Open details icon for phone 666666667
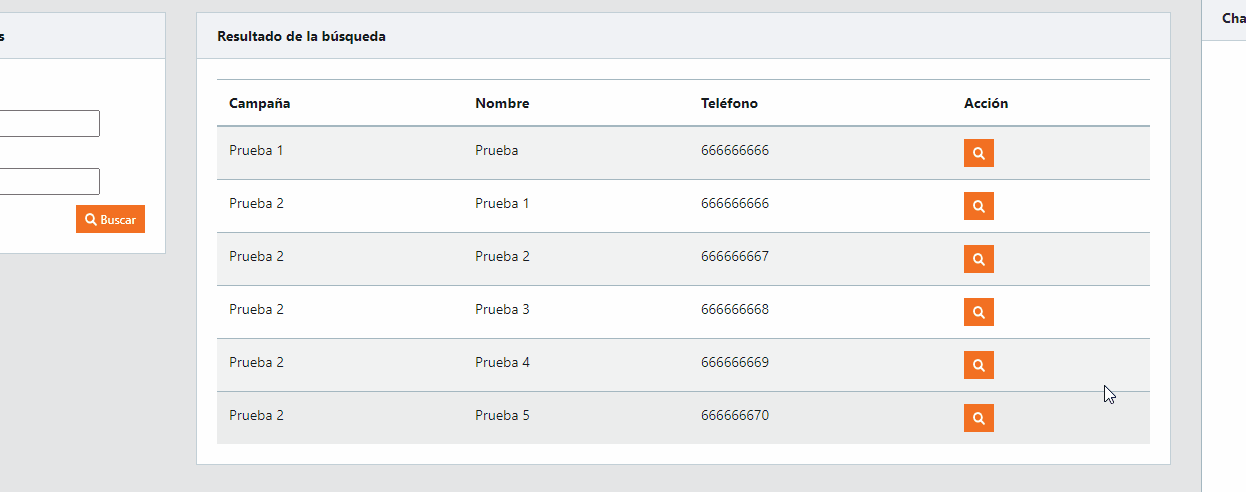 click(978, 259)
